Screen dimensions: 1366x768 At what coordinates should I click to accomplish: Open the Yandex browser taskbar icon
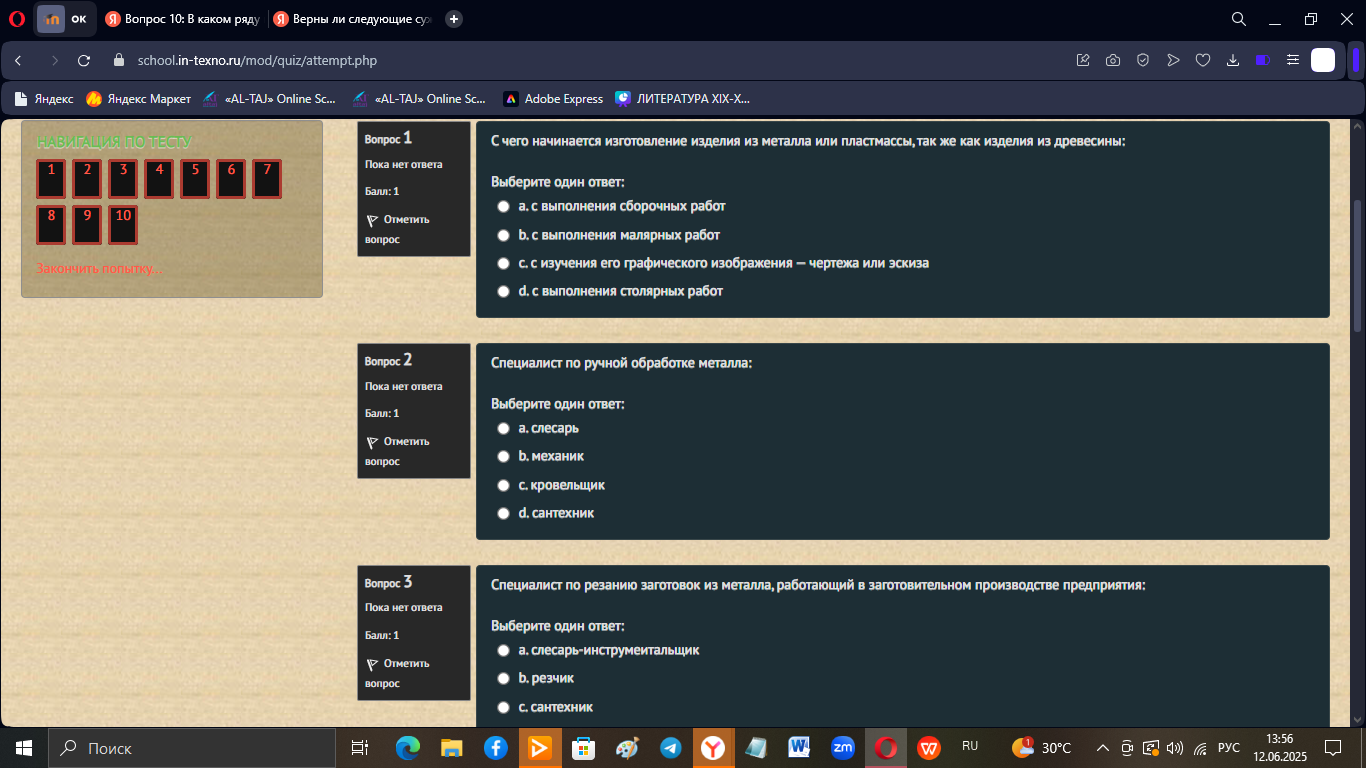[713, 748]
